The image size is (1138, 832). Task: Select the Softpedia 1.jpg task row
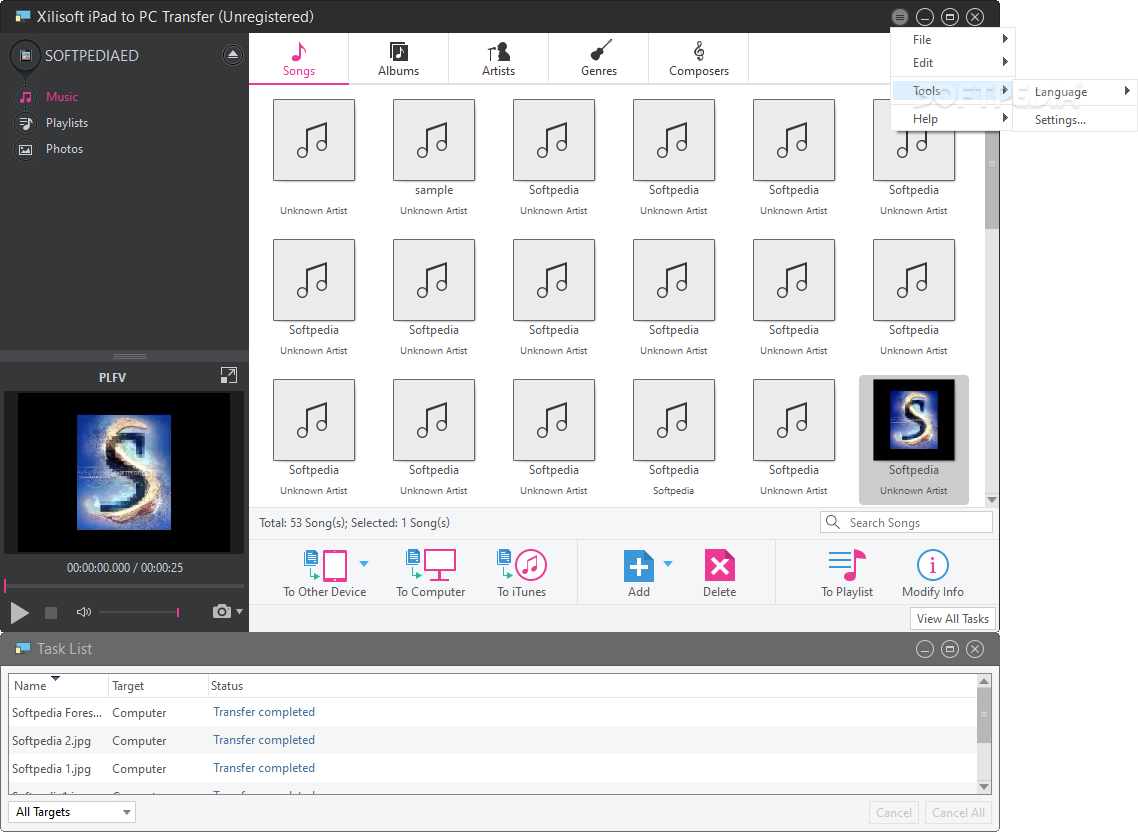(493, 768)
